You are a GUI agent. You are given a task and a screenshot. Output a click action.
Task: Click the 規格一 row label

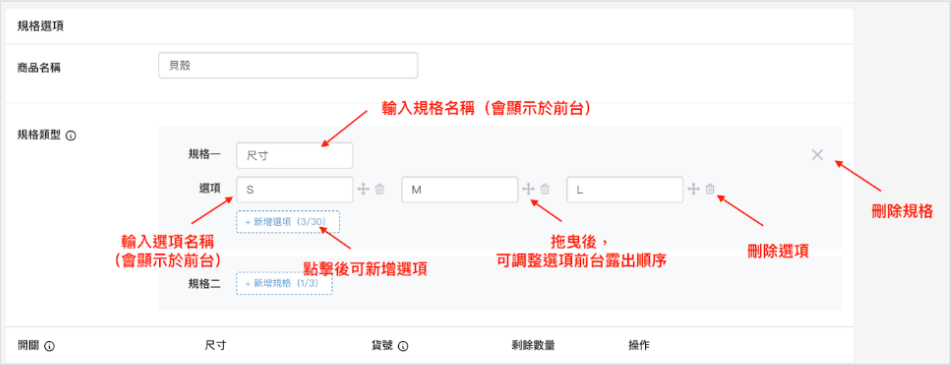pos(205,155)
